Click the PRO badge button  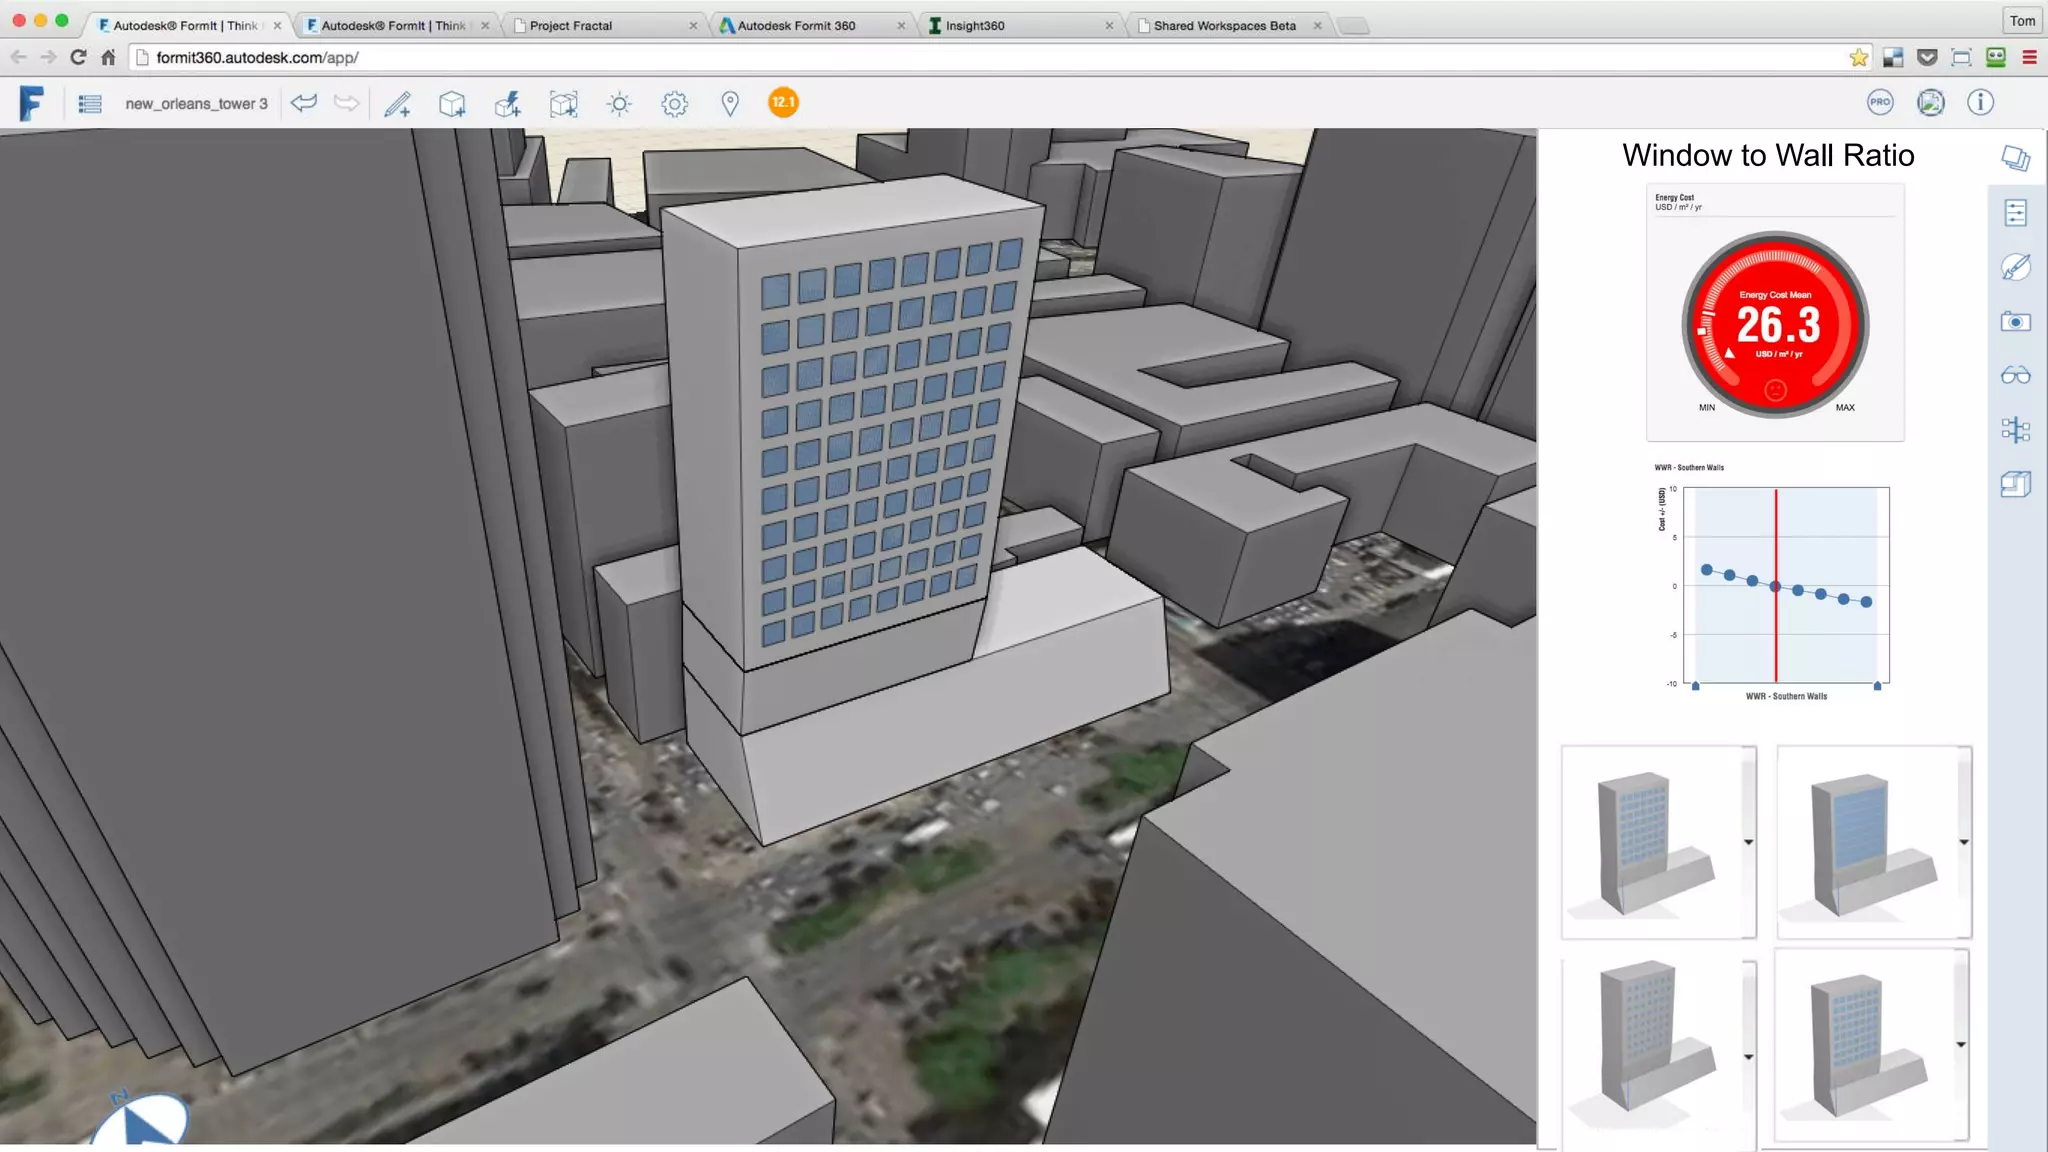[x=1880, y=102]
